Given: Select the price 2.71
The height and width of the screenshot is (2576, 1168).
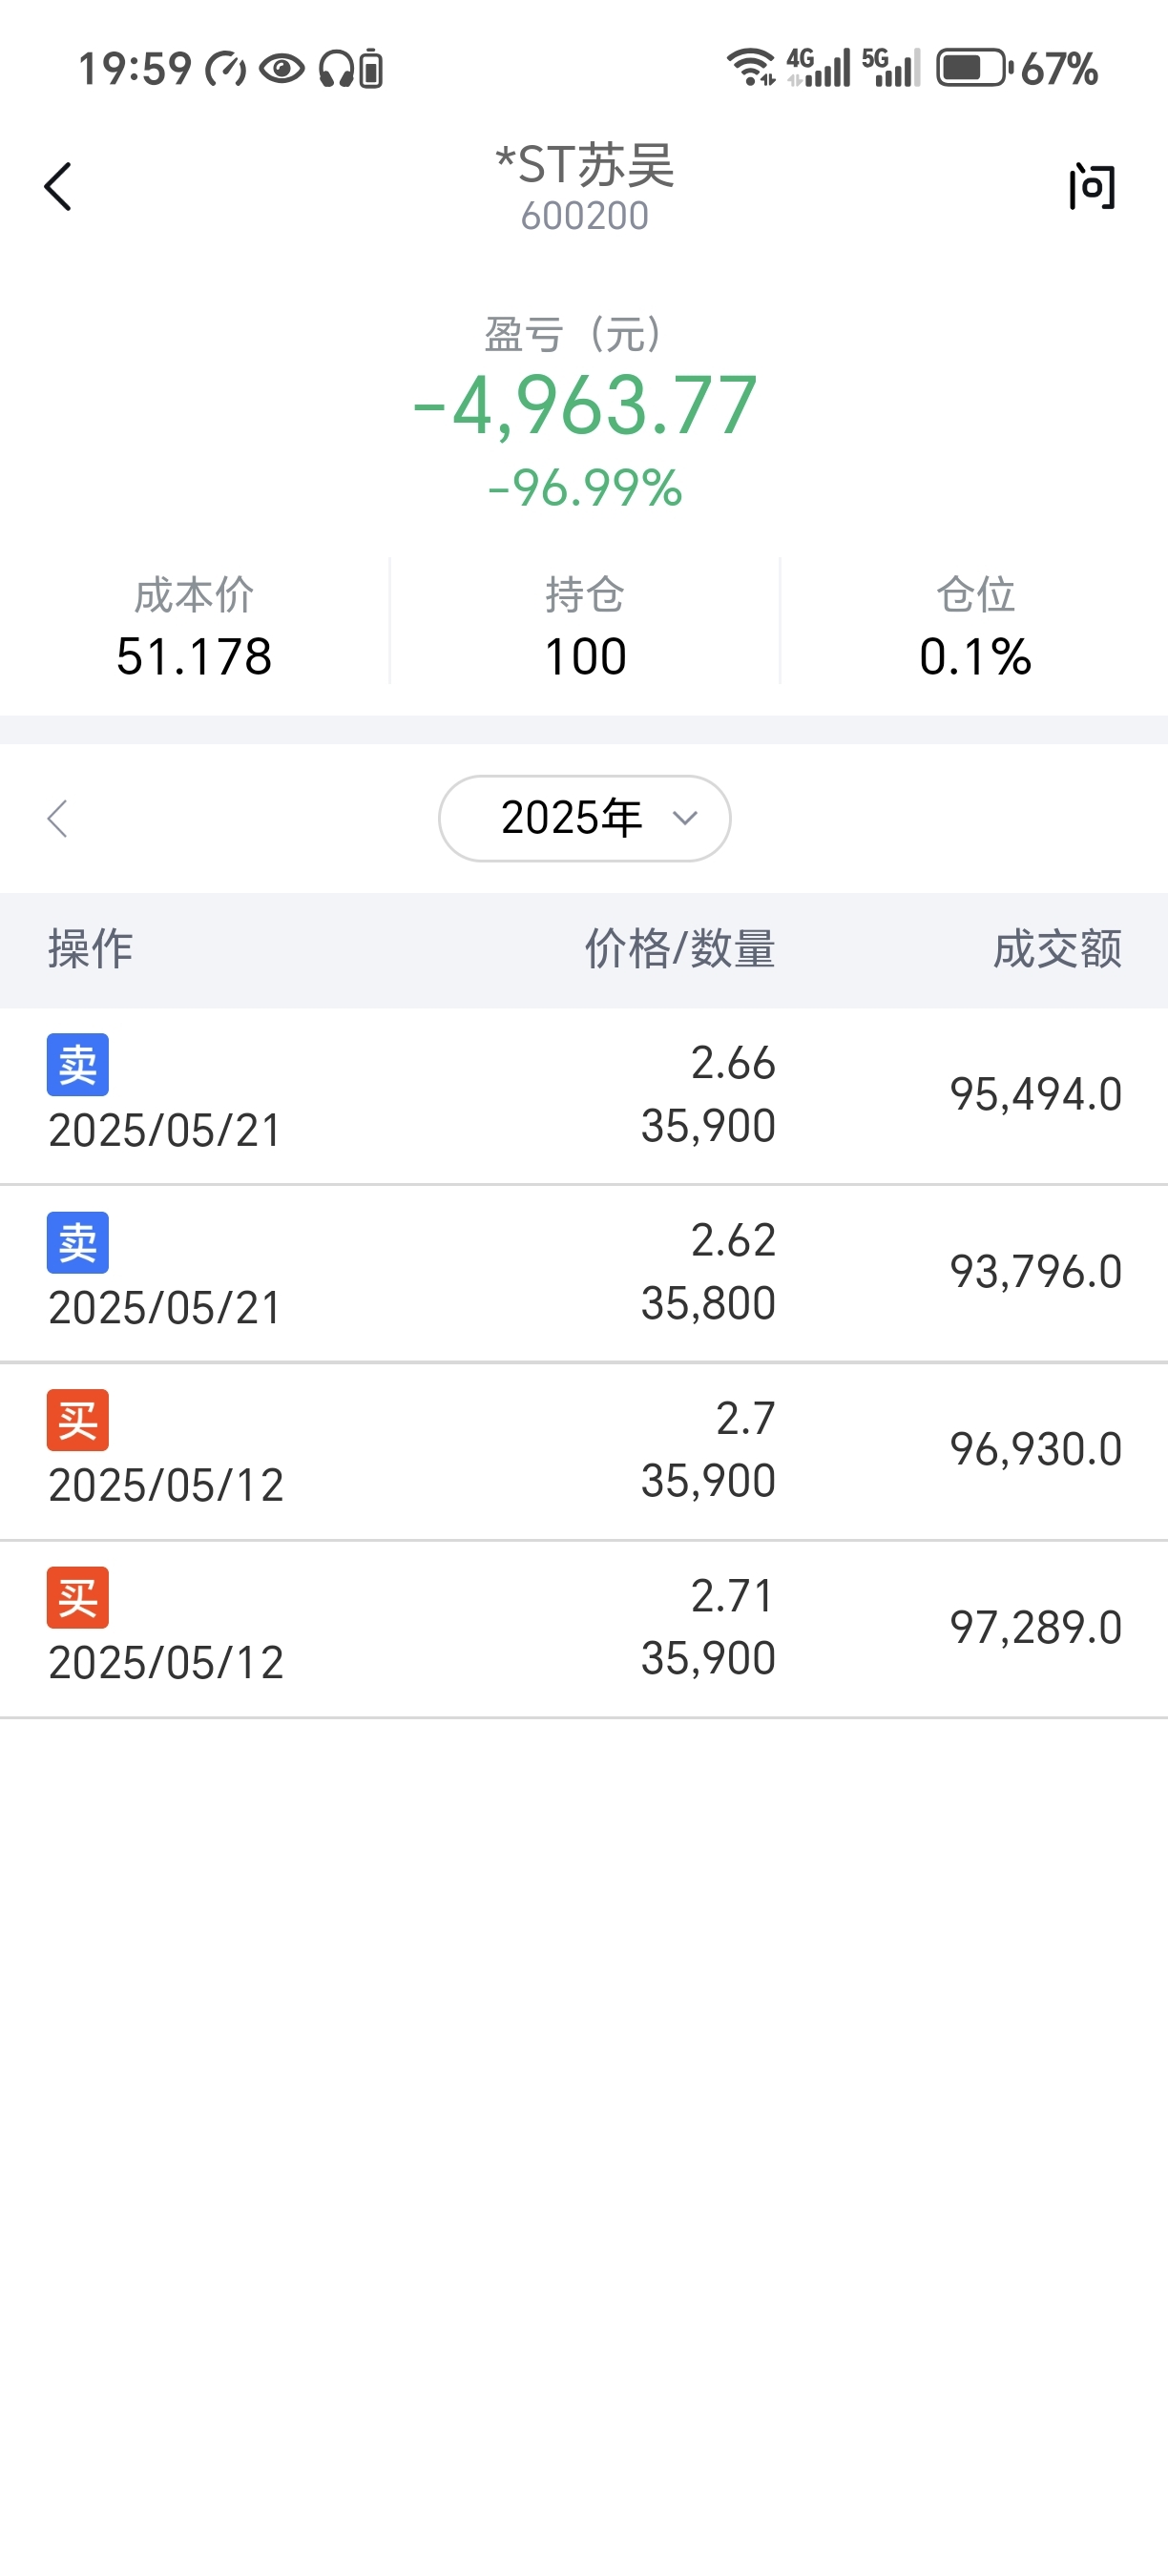Looking at the screenshot, I should tap(733, 1596).
